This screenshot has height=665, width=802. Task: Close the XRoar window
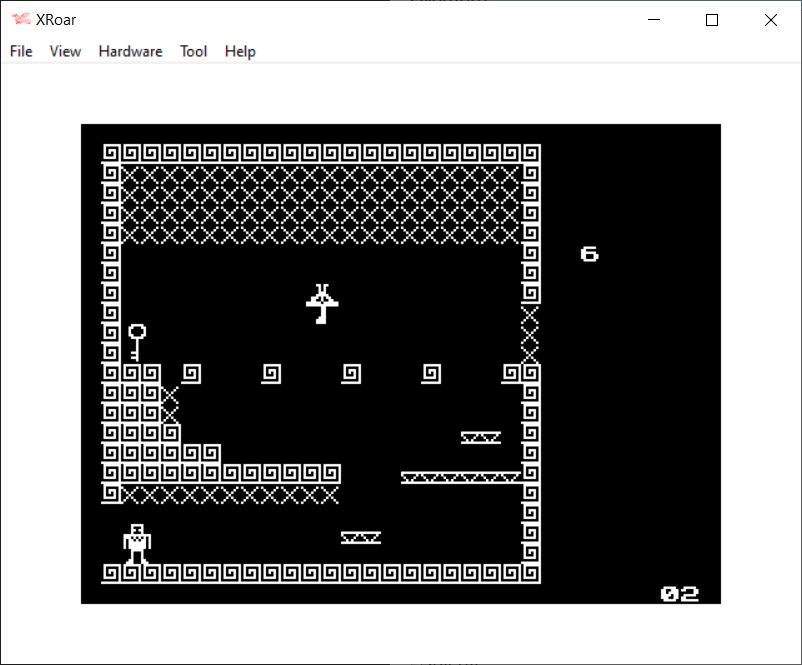coord(770,20)
